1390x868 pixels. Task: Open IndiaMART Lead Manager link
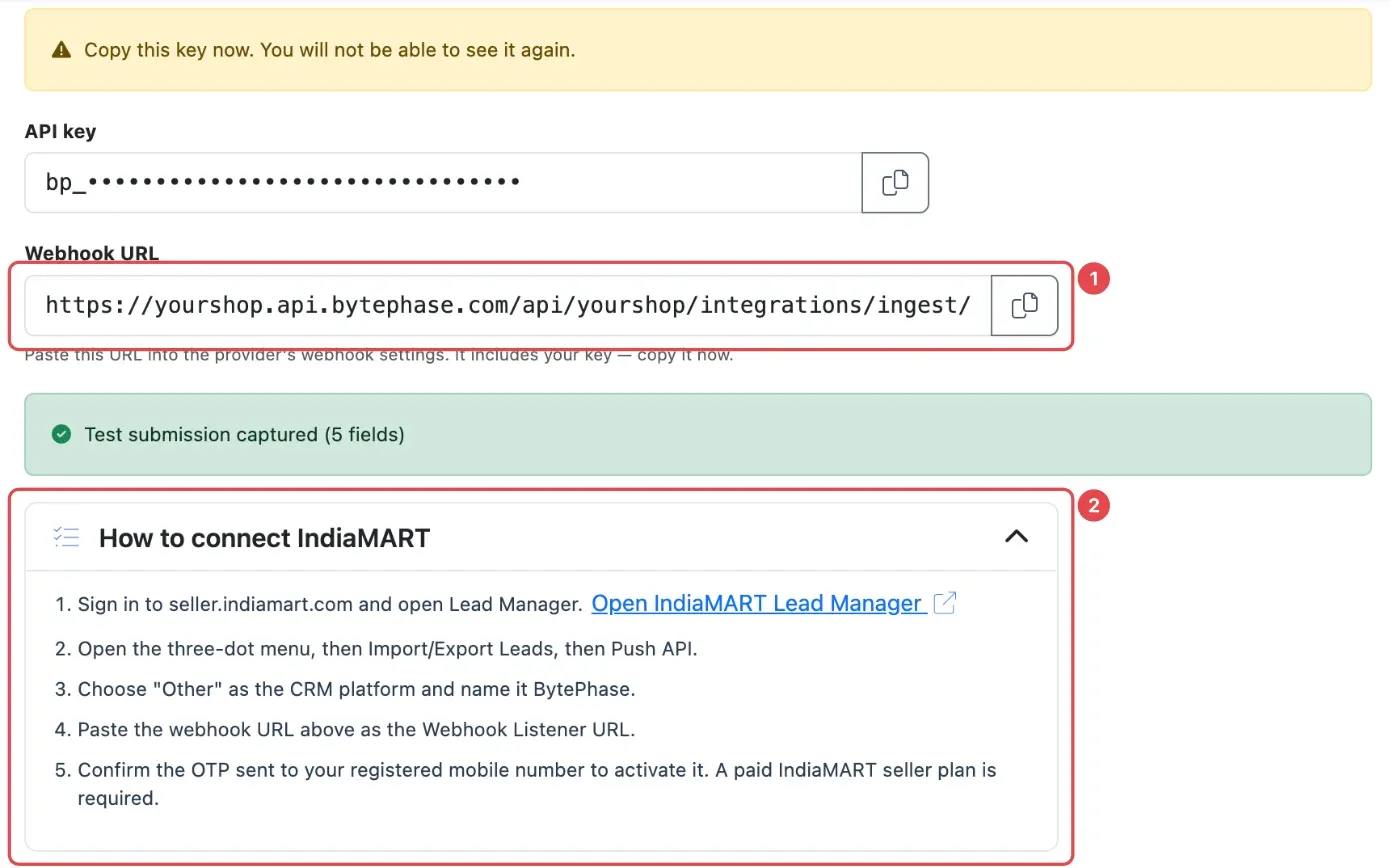tap(757, 603)
